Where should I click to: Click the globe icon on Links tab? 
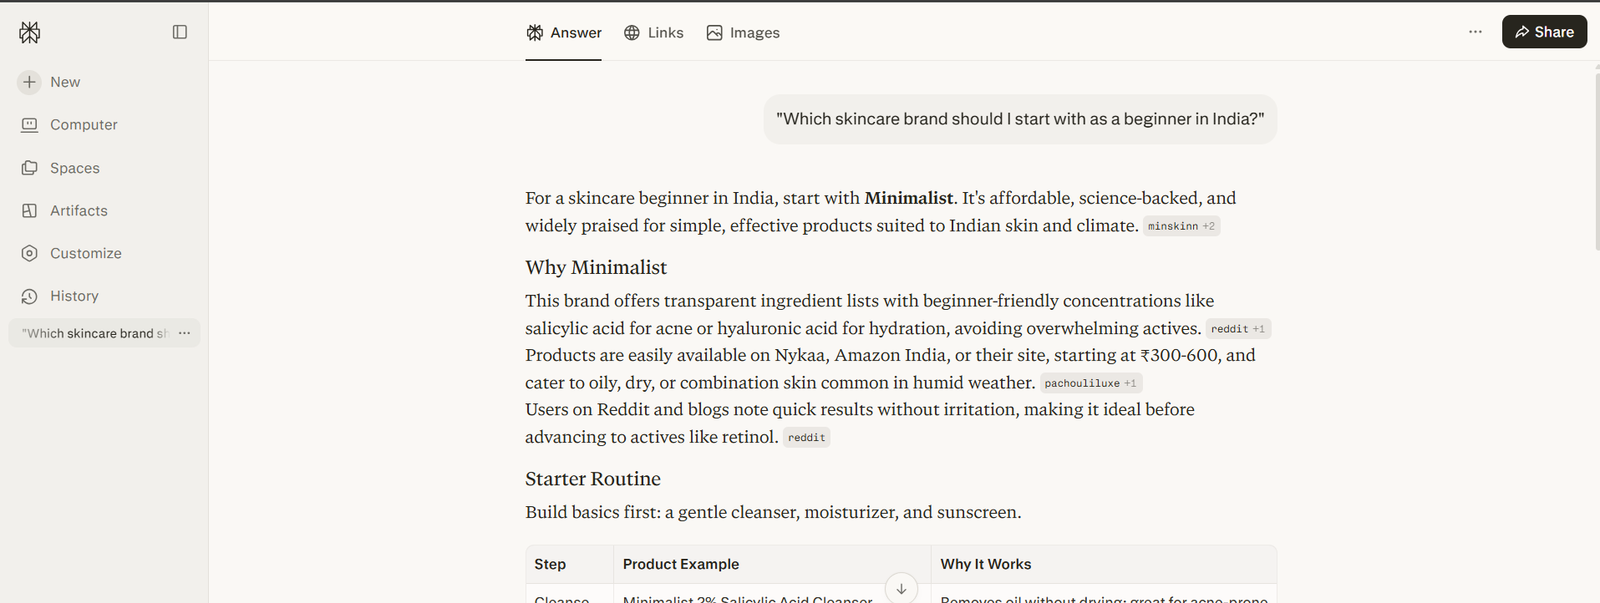pos(632,33)
